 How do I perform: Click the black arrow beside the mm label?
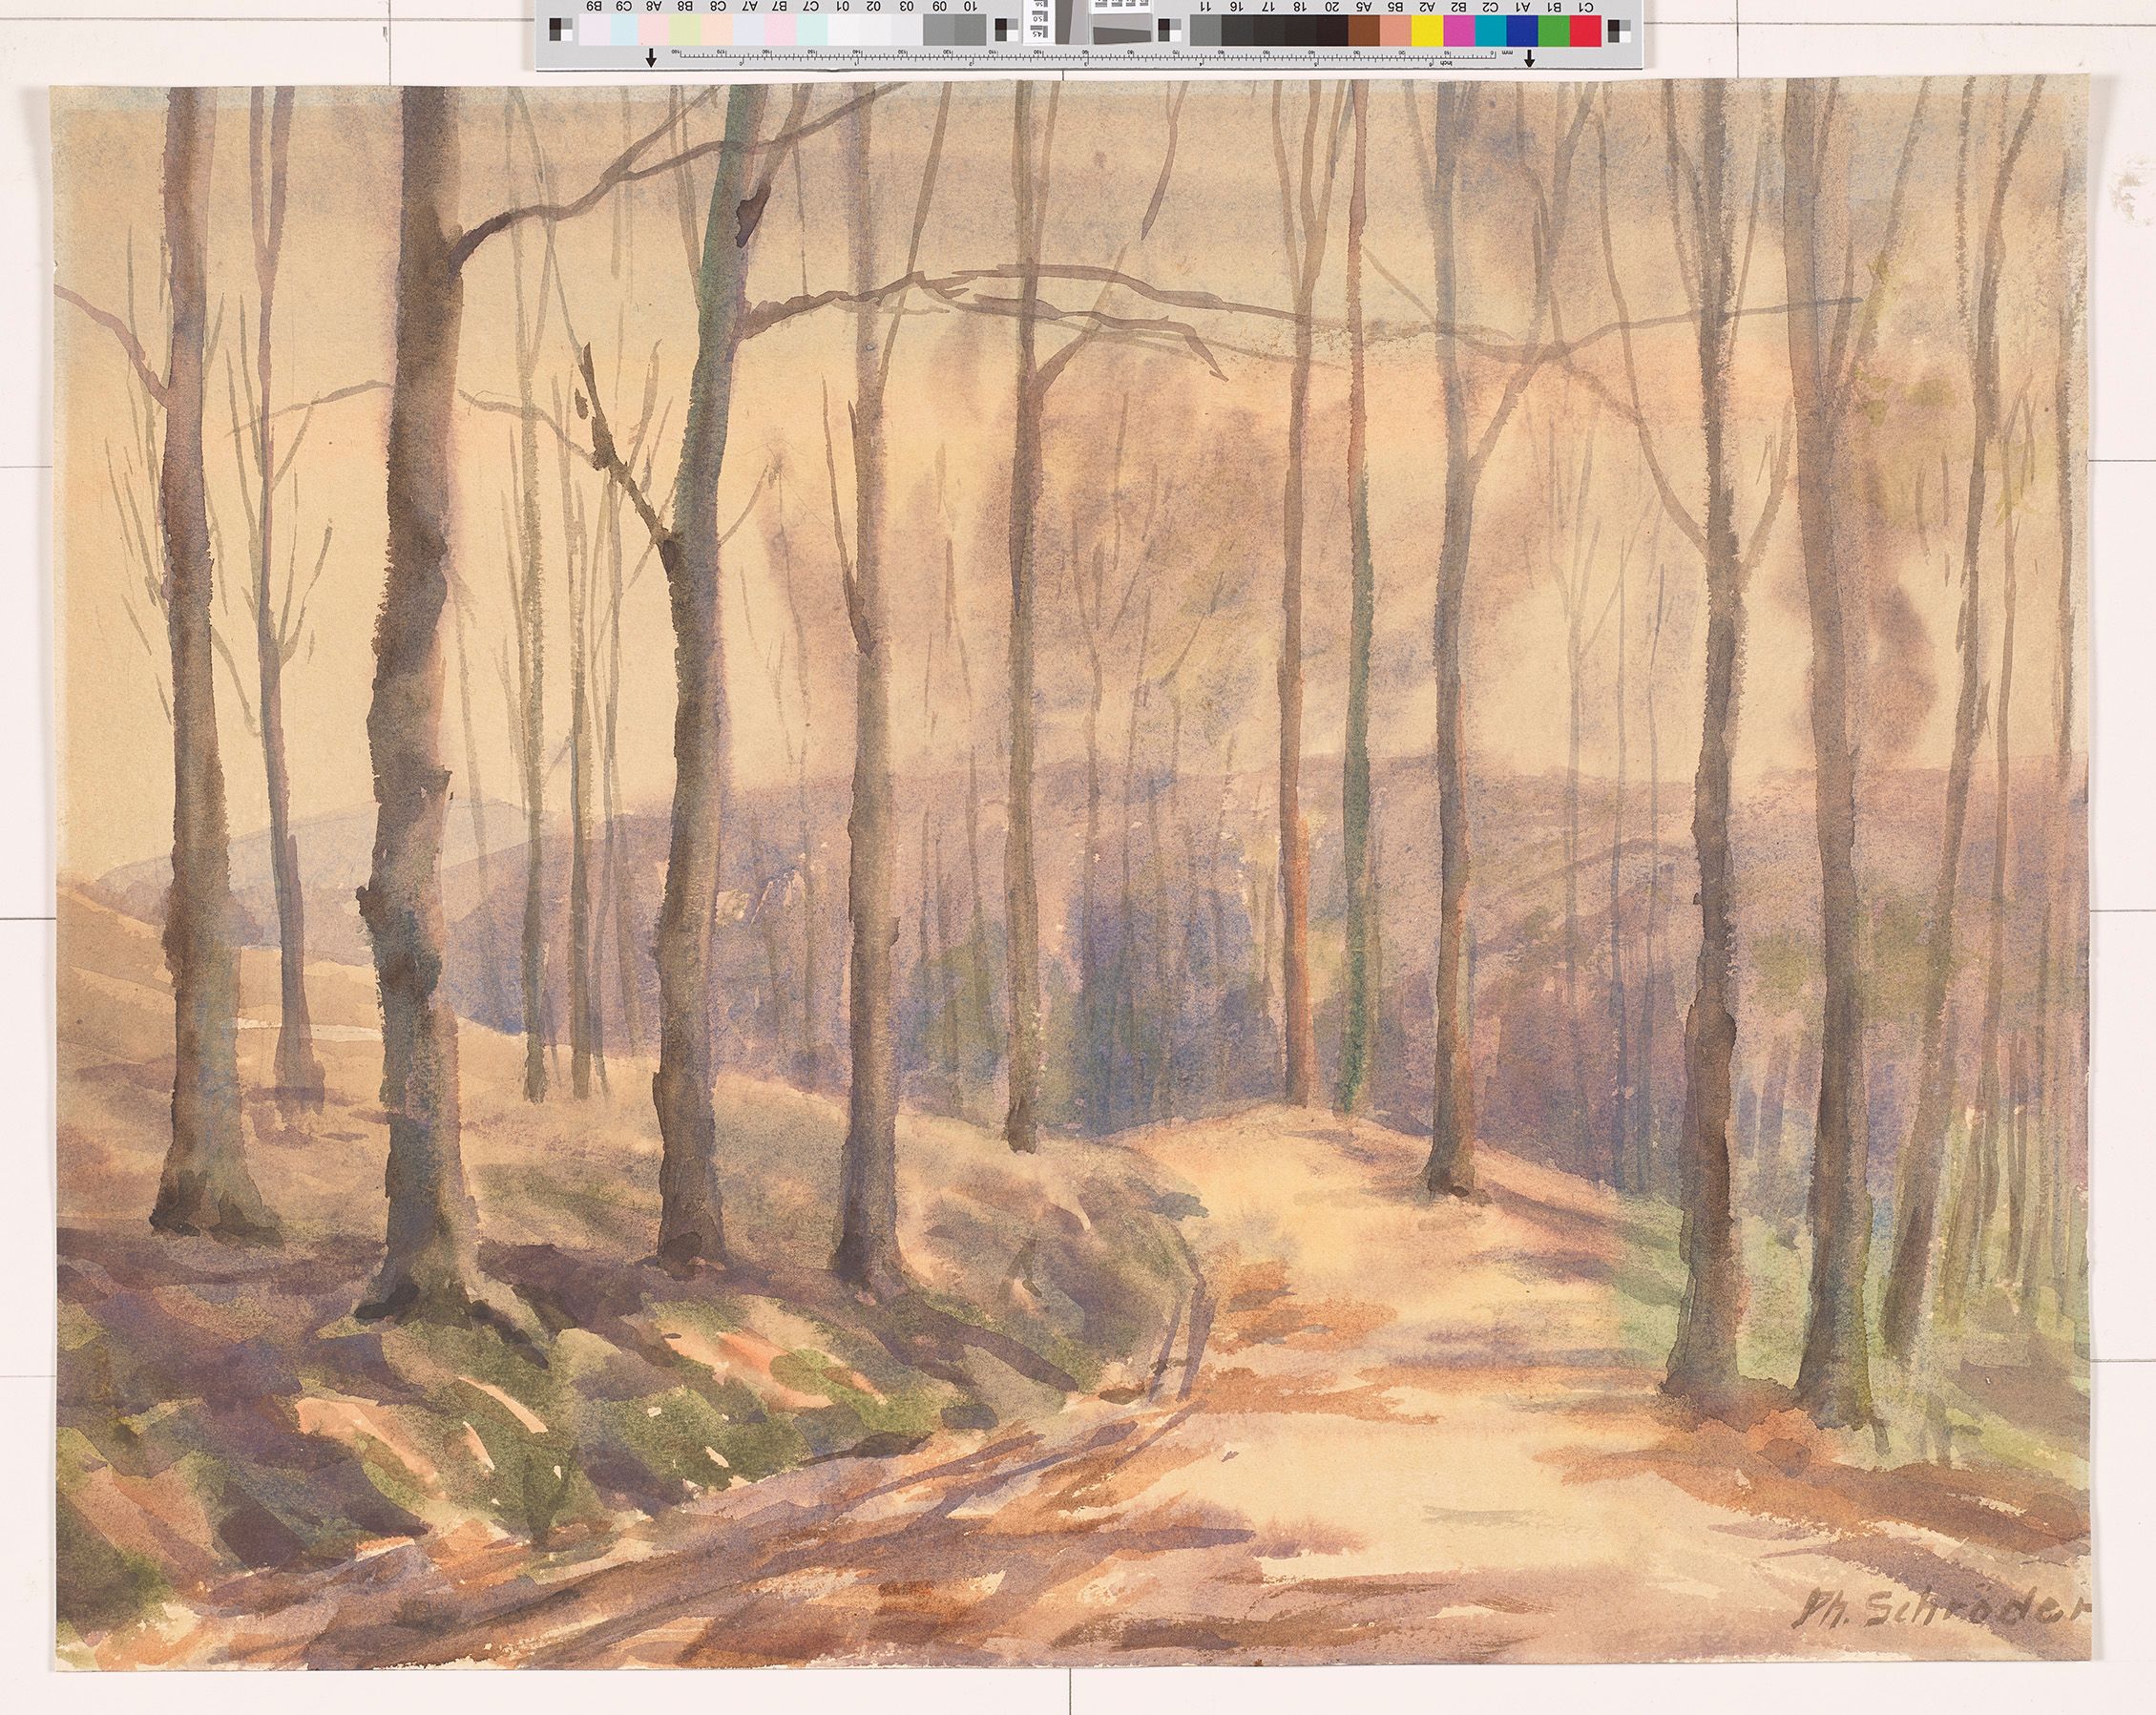point(1530,57)
